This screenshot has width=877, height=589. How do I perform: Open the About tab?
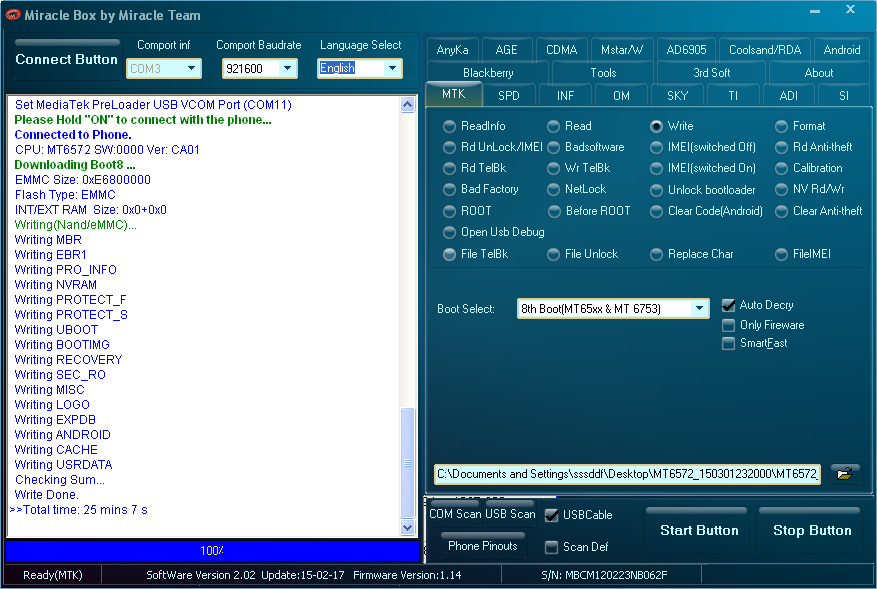(x=819, y=73)
